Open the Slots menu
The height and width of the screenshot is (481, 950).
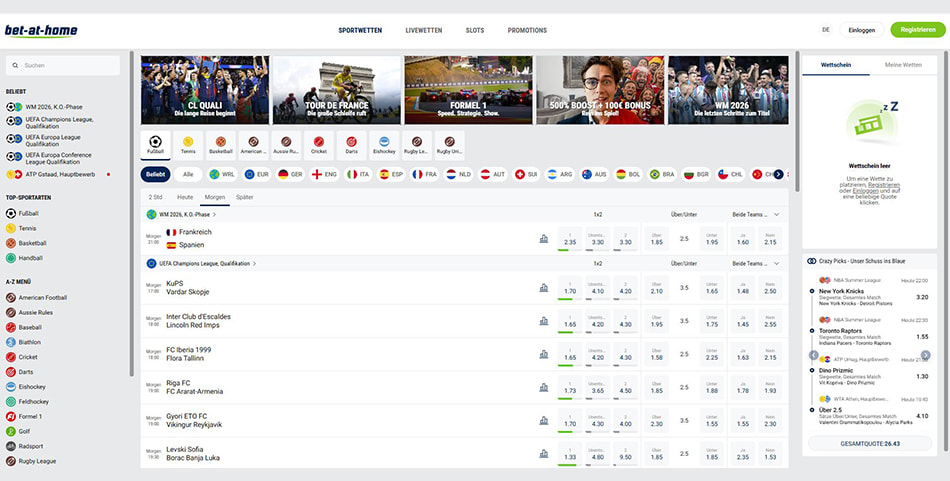pyautogui.click(x=474, y=30)
